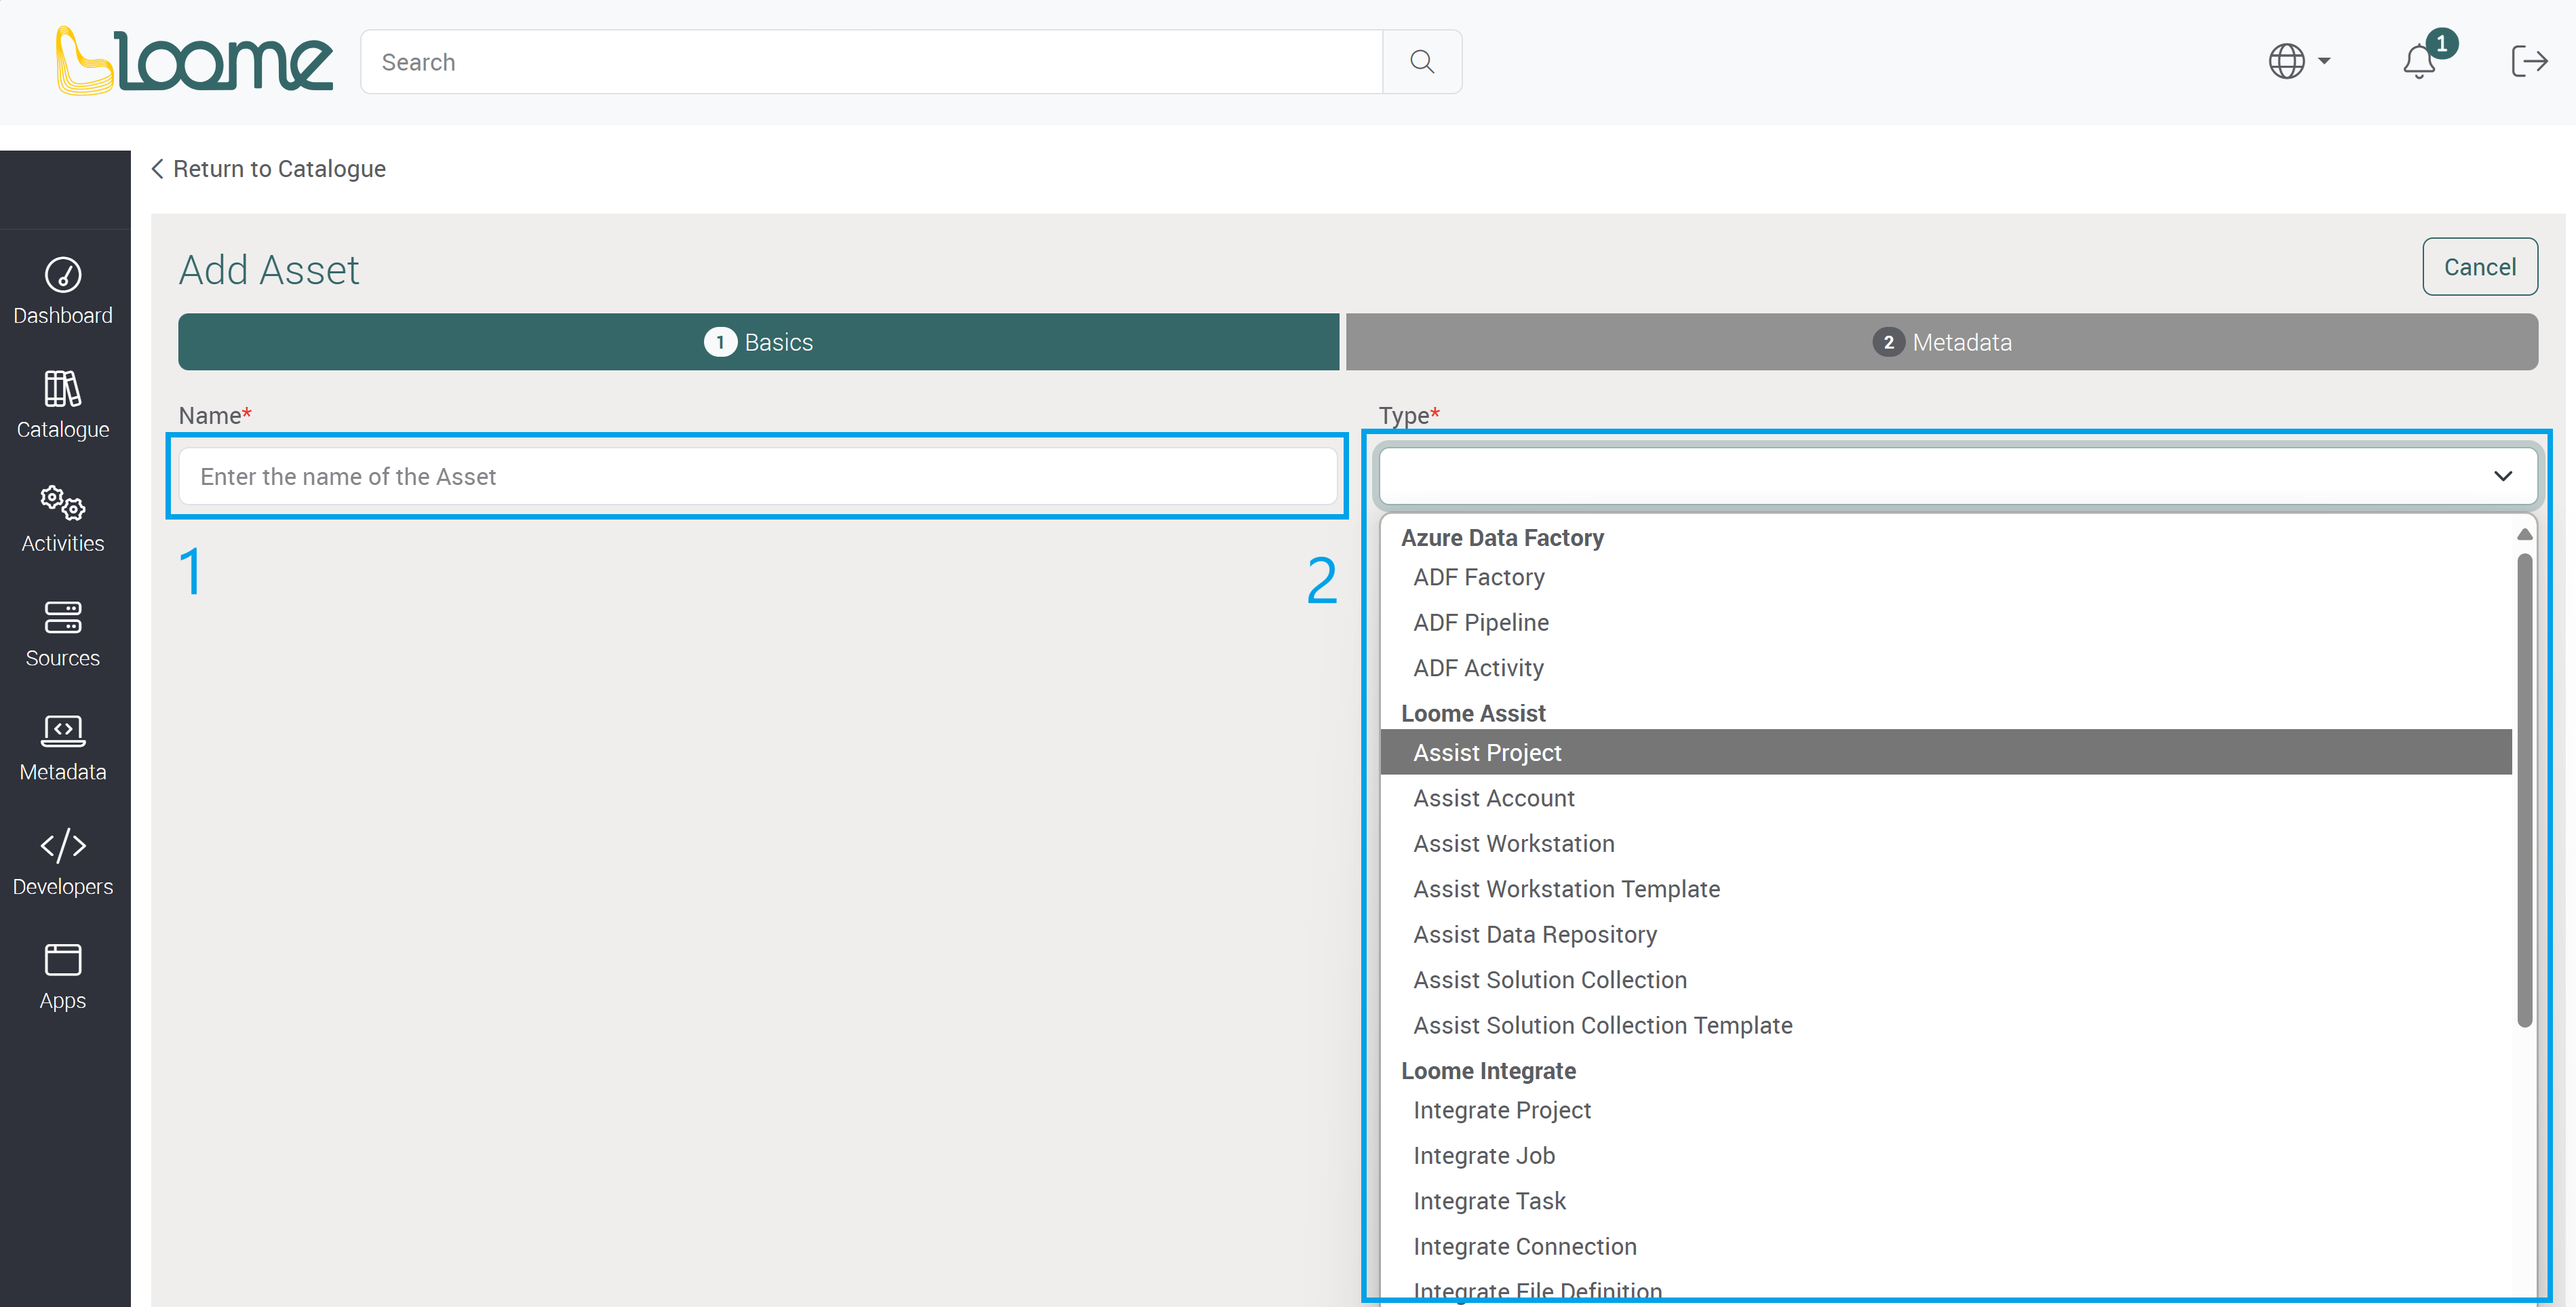
Task: Select ADF Pipeline type
Action: pyautogui.click(x=1946, y=622)
